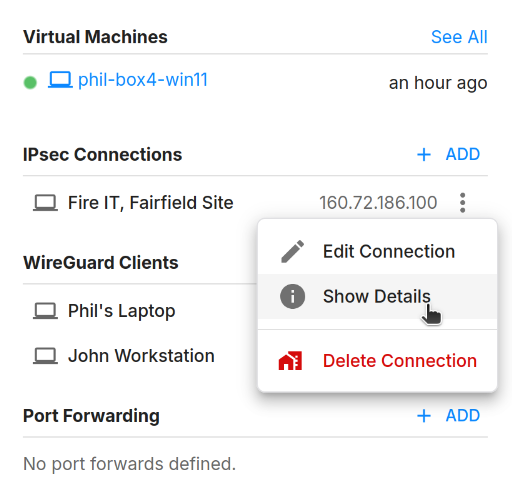The width and height of the screenshot is (512, 490).
Task: Open the phil-box4-win11 virtual machine link
Action: tap(143, 80)
